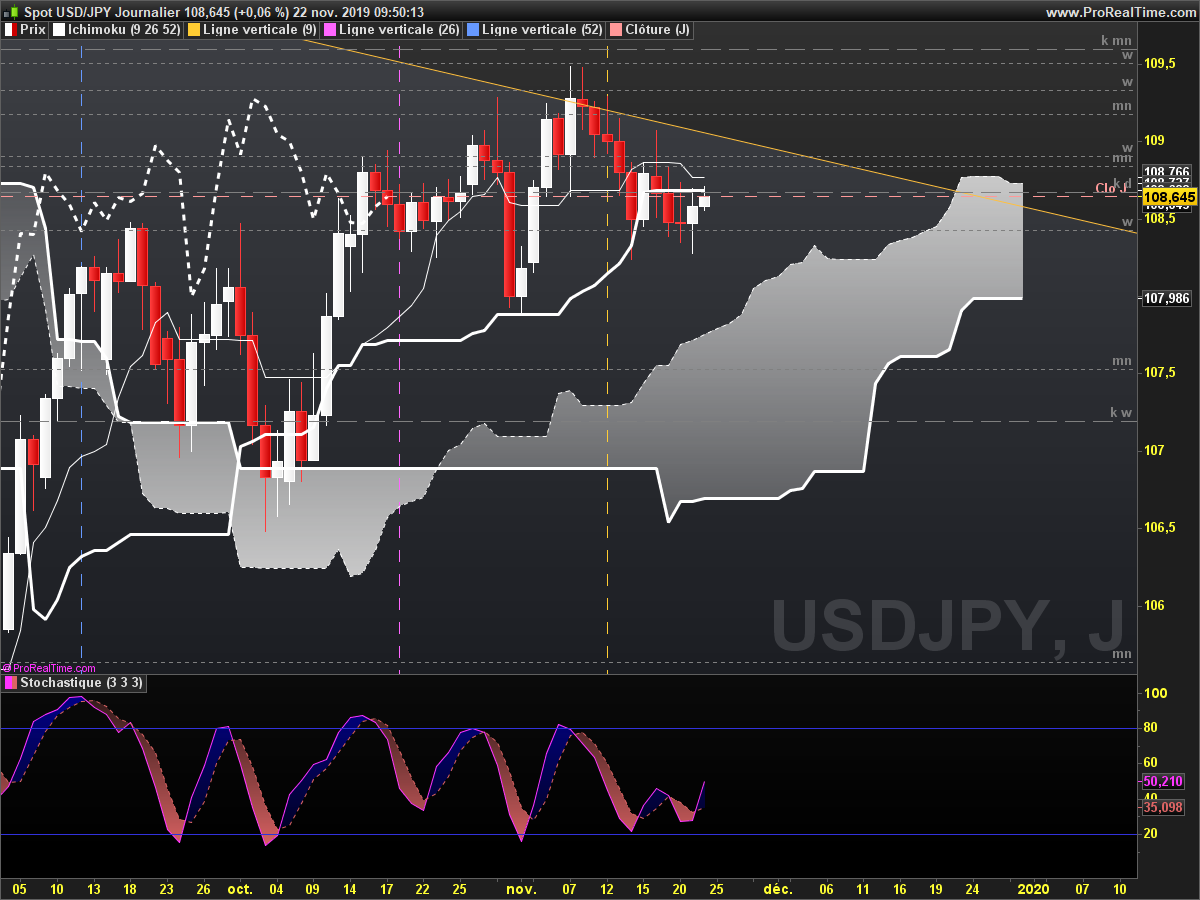Open the Ligne verticale (52) legend item
The image size is (1200, 900).
coord(534,30)
